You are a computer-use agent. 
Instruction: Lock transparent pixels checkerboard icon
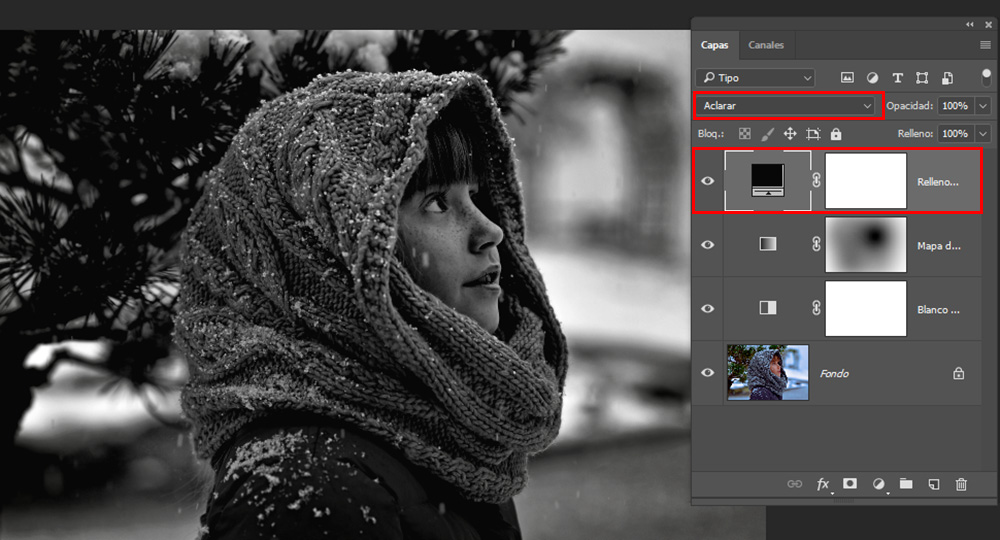745,133
